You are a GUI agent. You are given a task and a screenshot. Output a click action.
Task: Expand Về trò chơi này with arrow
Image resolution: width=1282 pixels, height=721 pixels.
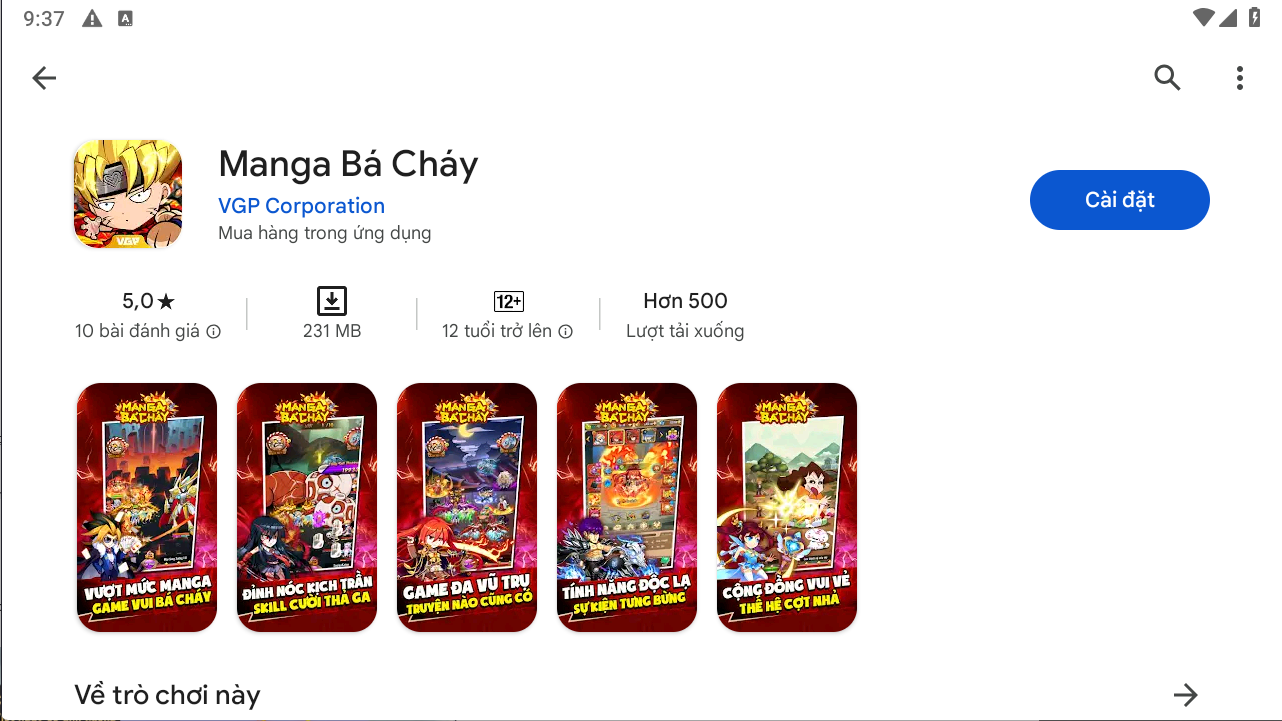tap(1185, 695)
